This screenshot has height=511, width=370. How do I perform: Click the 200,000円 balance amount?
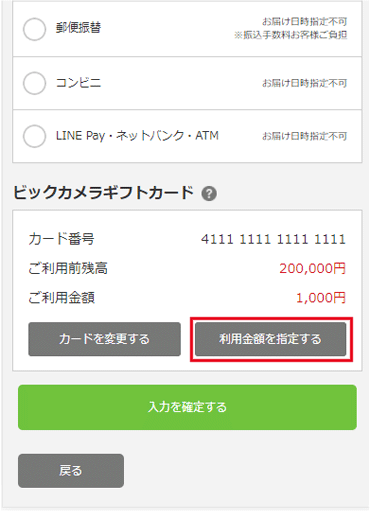pos(313,268)
